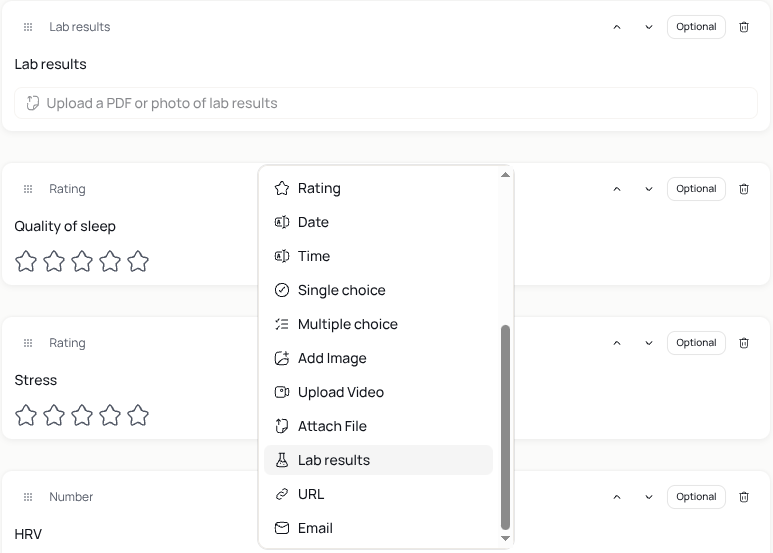Move the Lab results field down
This screenshot has width=773, height=553.
tap(649, 27)
